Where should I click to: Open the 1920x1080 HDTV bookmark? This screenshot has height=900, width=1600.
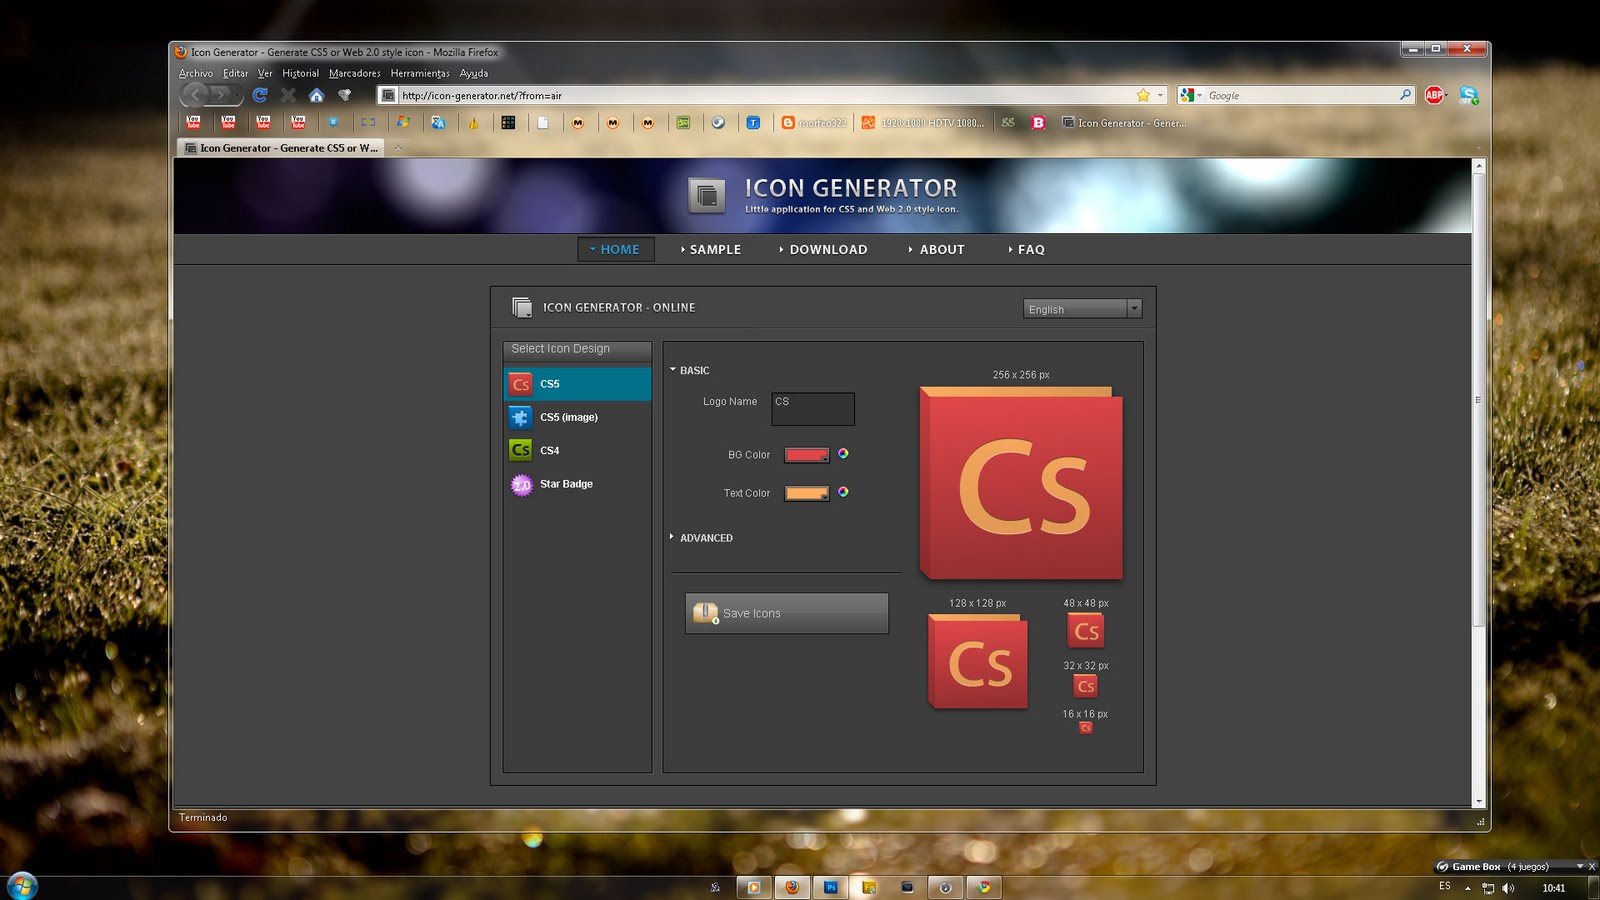923,123
